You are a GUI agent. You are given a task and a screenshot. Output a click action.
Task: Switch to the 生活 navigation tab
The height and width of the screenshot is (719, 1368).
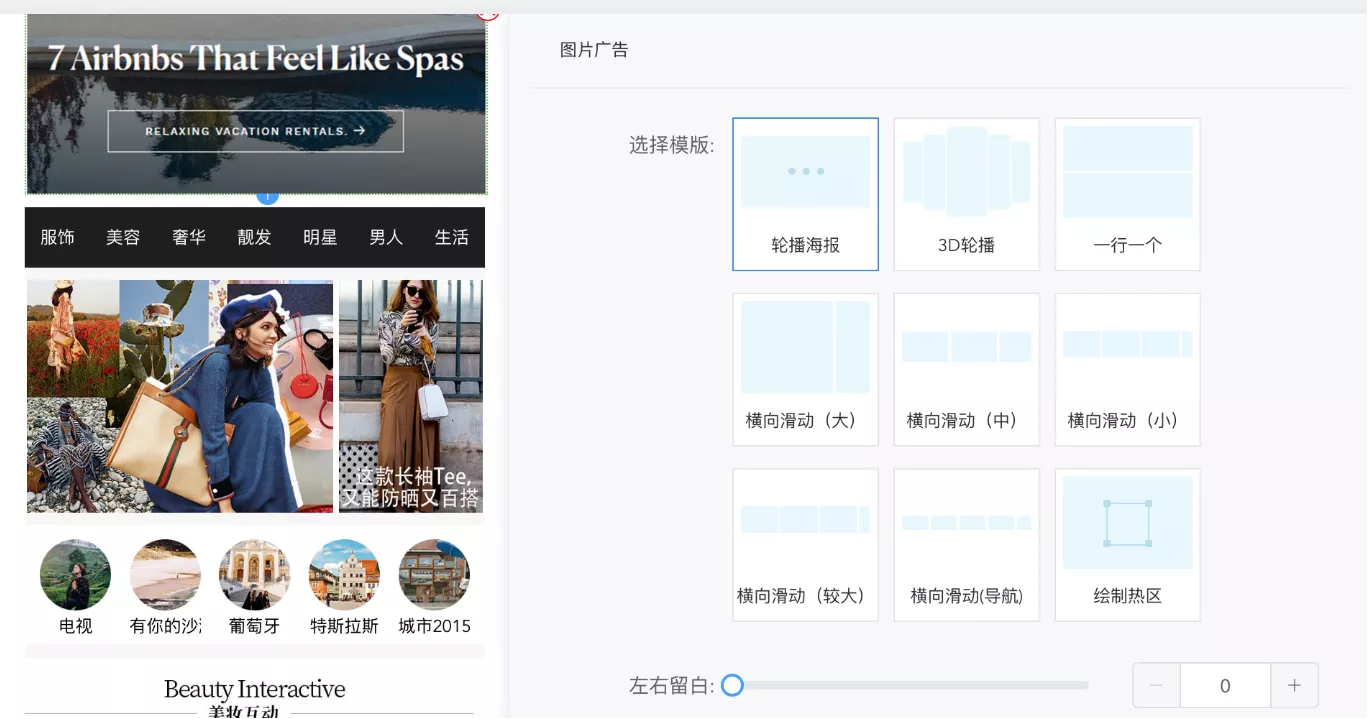(x=452, y=237)
